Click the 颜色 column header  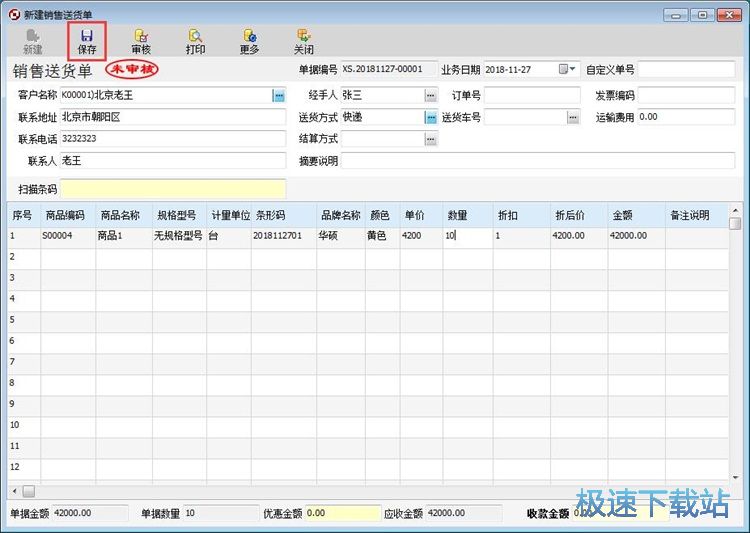tap(383, 215)
